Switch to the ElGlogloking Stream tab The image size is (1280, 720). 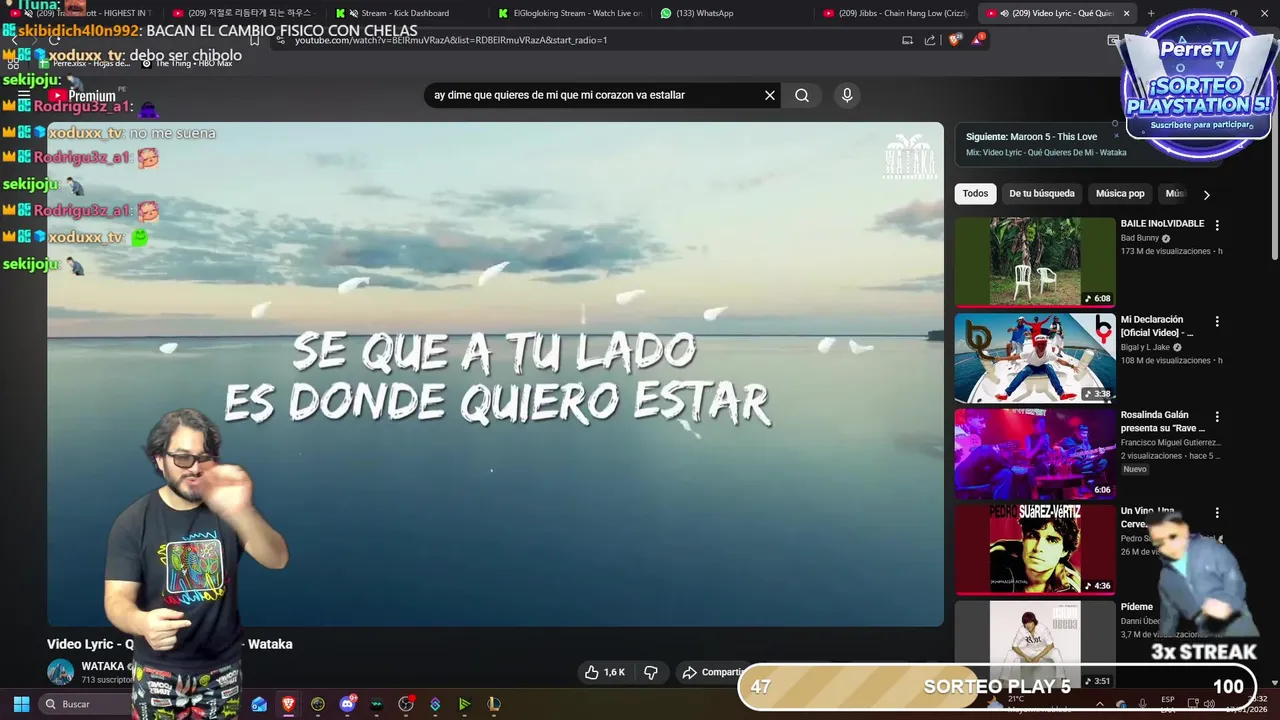[570, 13]
